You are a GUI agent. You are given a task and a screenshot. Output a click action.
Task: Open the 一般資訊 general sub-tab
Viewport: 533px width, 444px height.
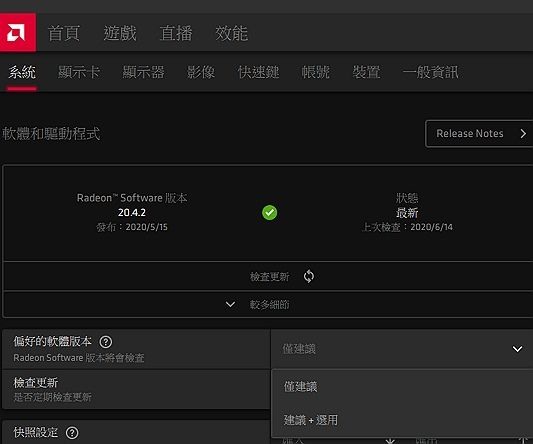pos(430,72)
